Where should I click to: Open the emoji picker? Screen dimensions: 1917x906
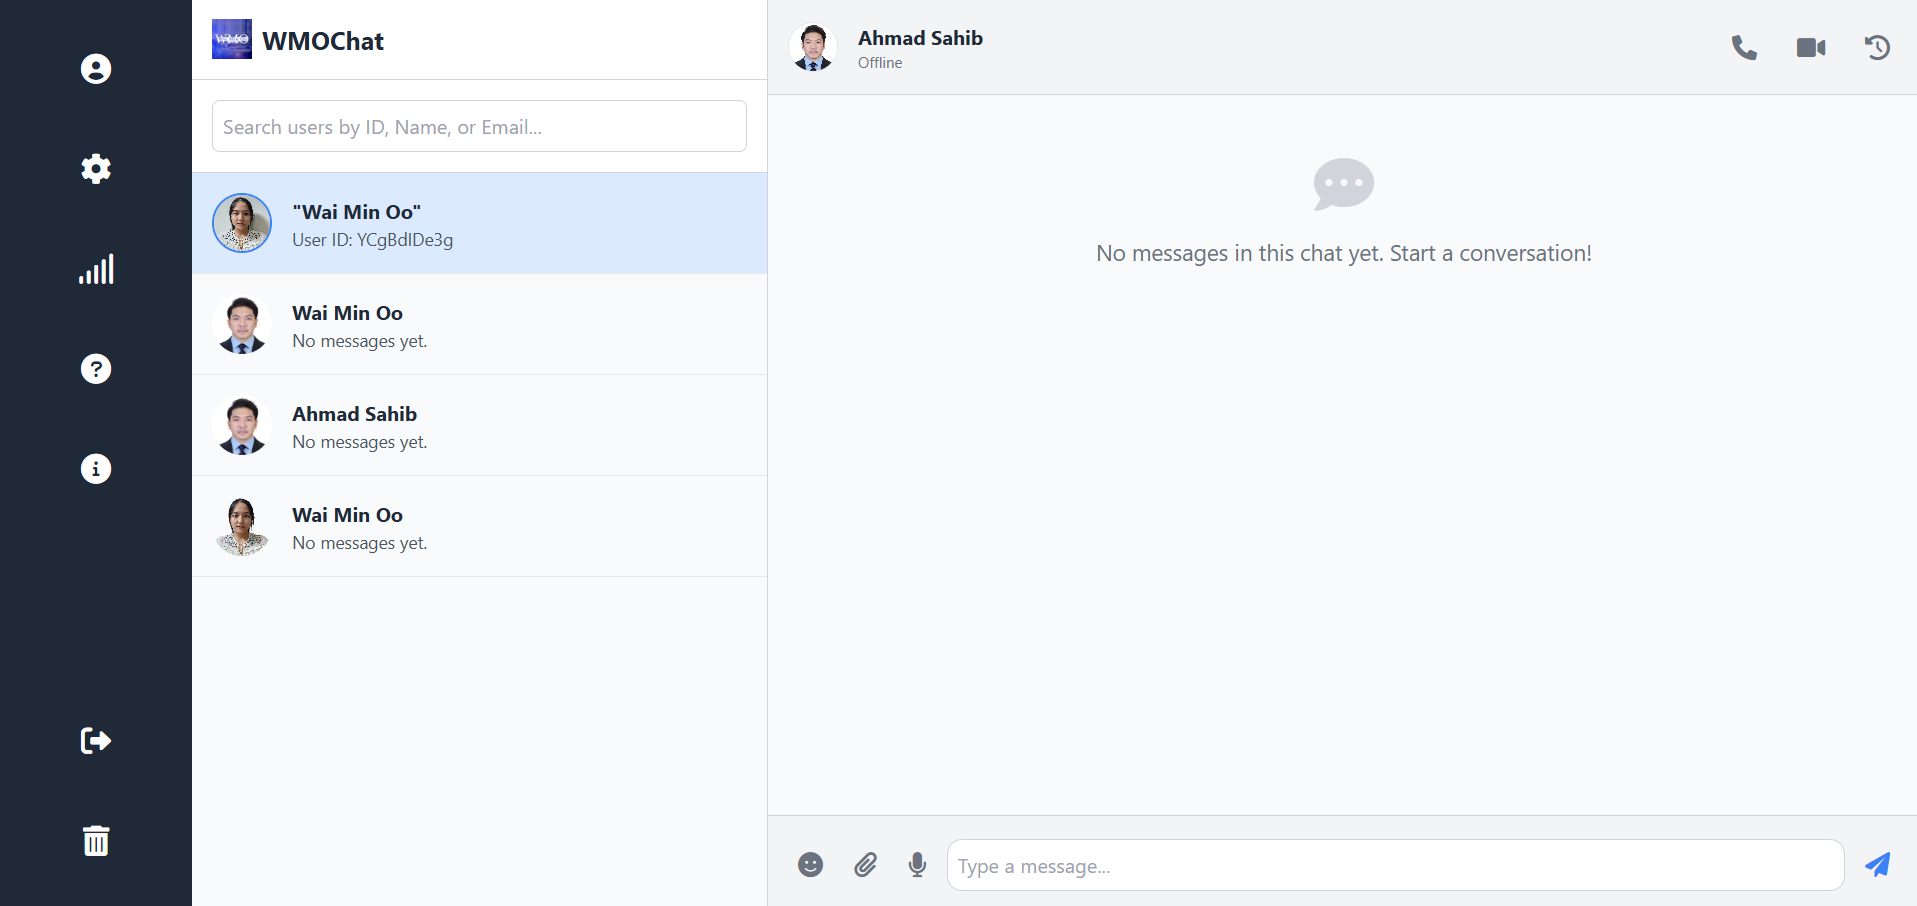811,865
